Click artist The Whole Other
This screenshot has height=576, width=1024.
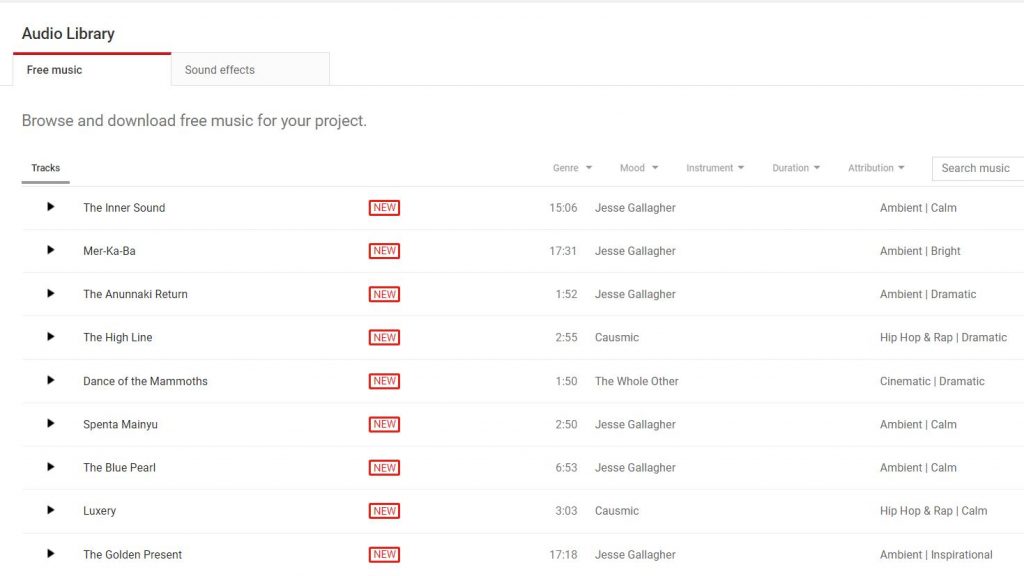pyautogui.click(x=637, y=381)
